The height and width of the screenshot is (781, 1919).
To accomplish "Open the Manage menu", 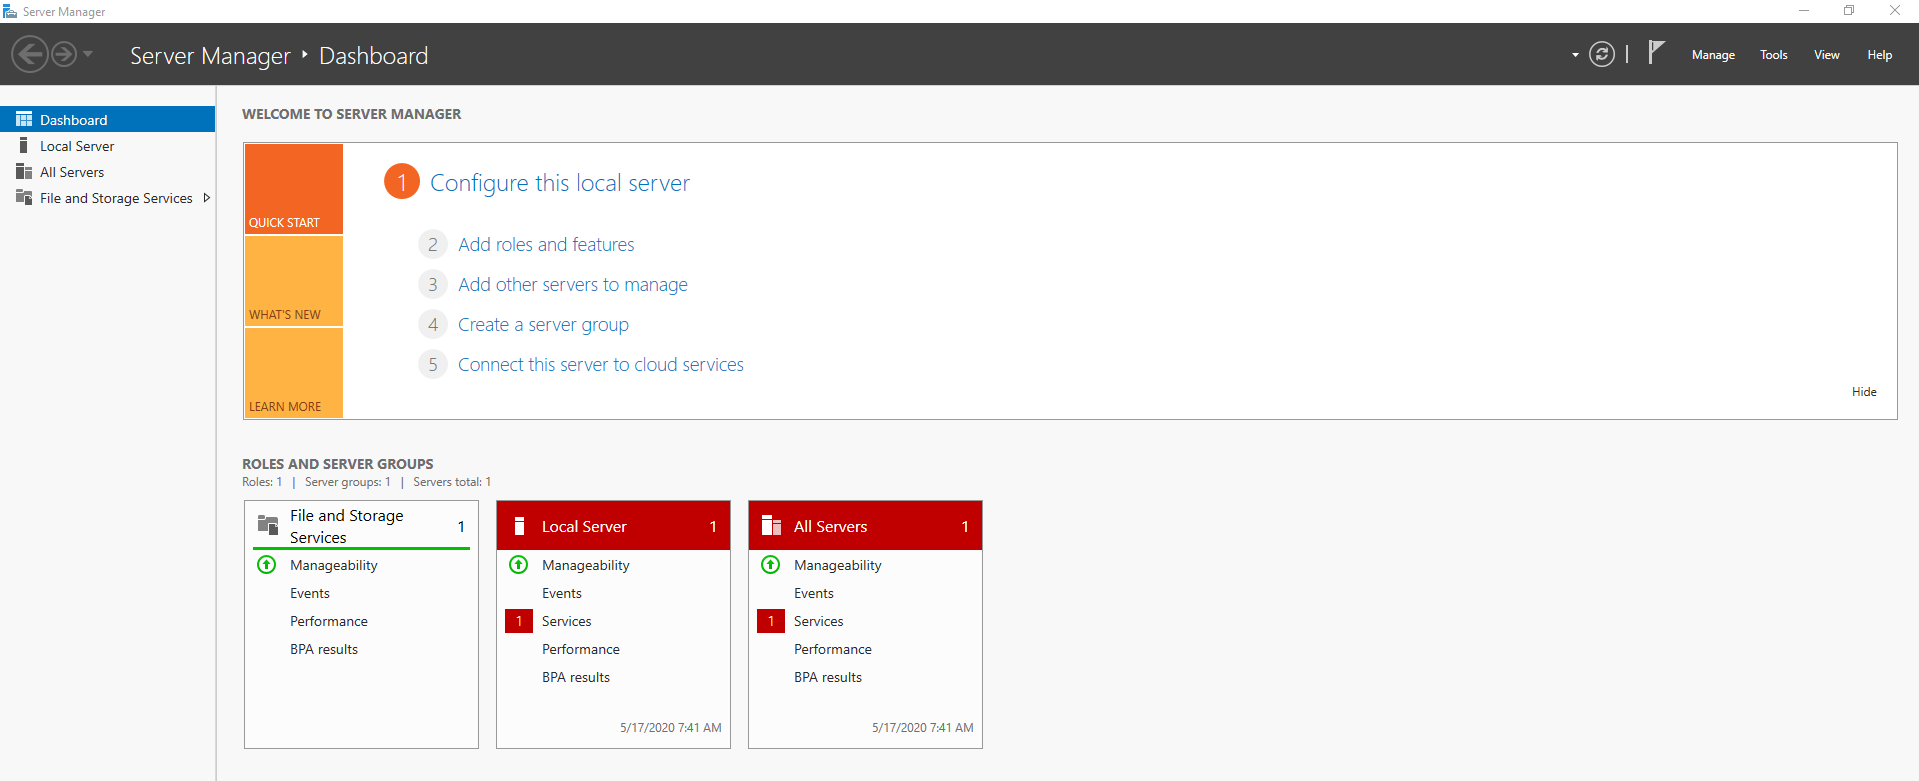I will click(1713, 55).
